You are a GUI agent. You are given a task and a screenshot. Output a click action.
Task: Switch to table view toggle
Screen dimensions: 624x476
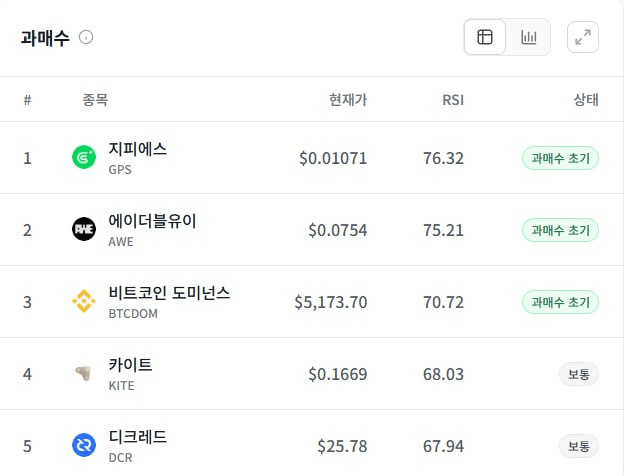[x=485, y=38]
